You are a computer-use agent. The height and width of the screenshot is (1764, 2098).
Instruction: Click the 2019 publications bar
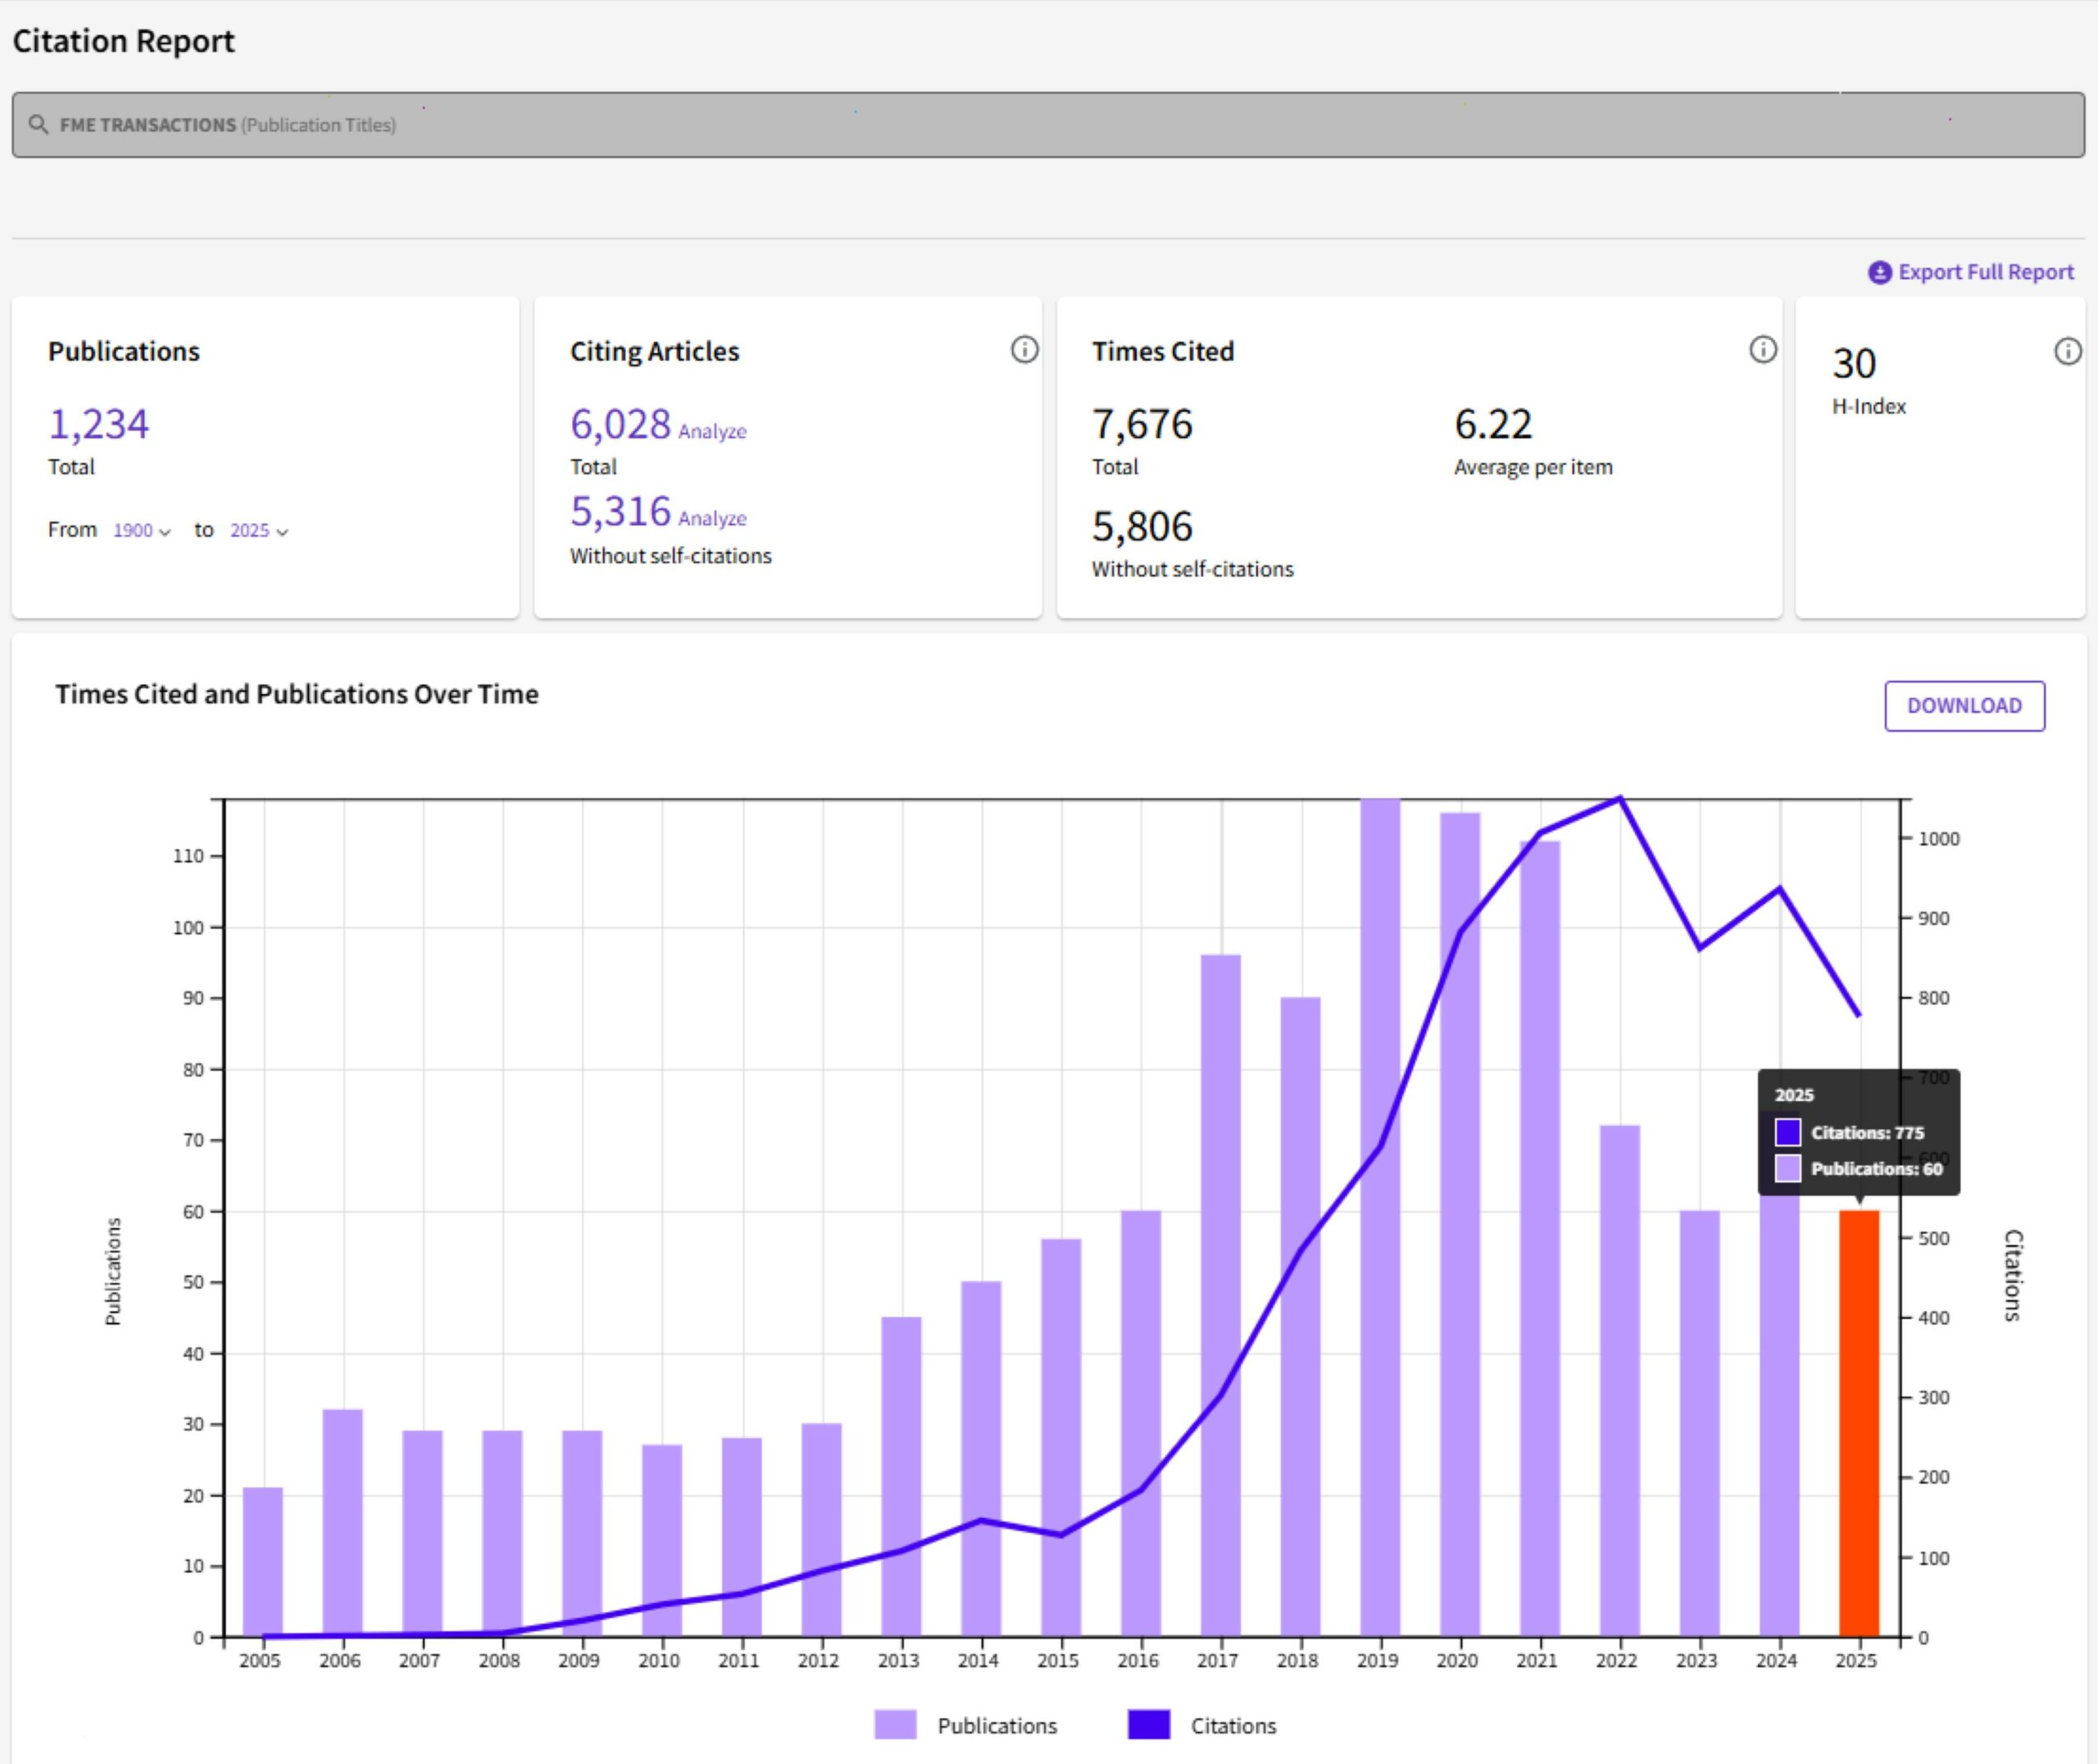point(1380,1300)
